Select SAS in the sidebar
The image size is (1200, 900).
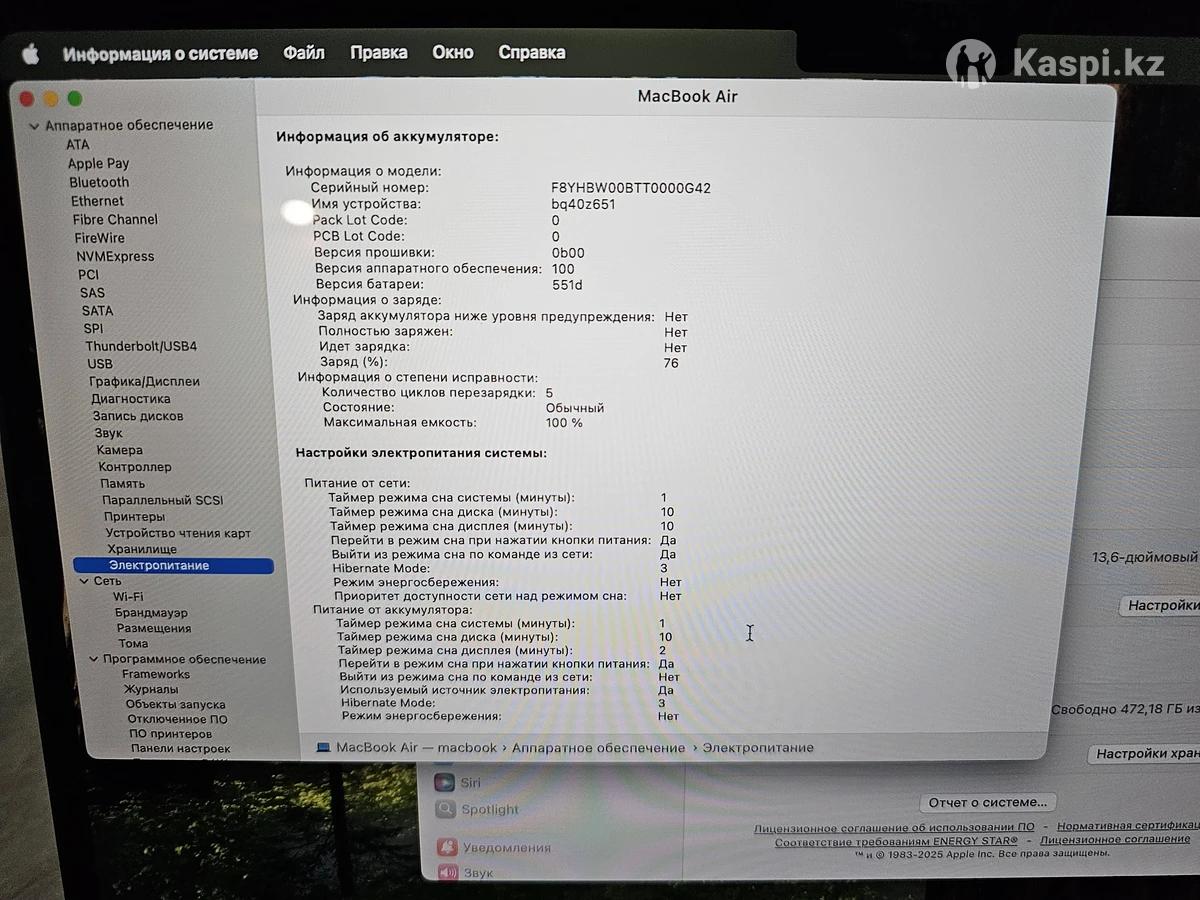pyautogui.click(x=92, y=293)
